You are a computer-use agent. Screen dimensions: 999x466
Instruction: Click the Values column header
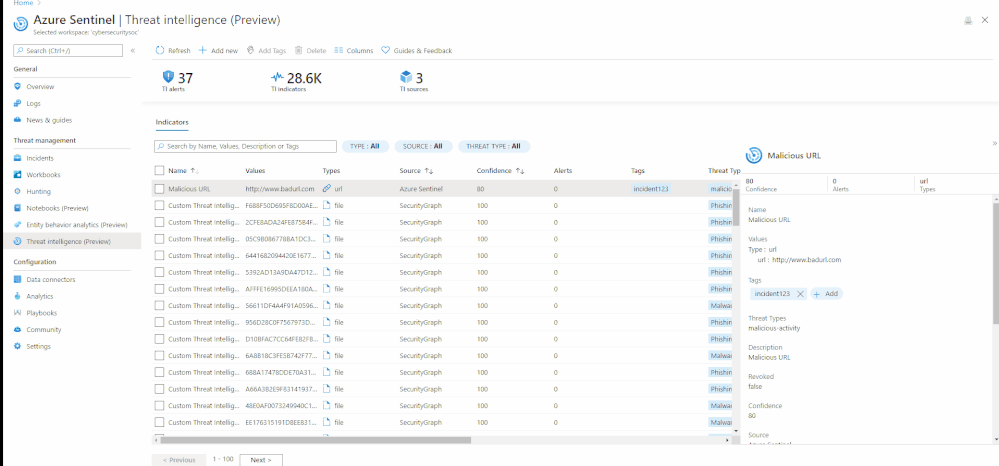(255, 171)
